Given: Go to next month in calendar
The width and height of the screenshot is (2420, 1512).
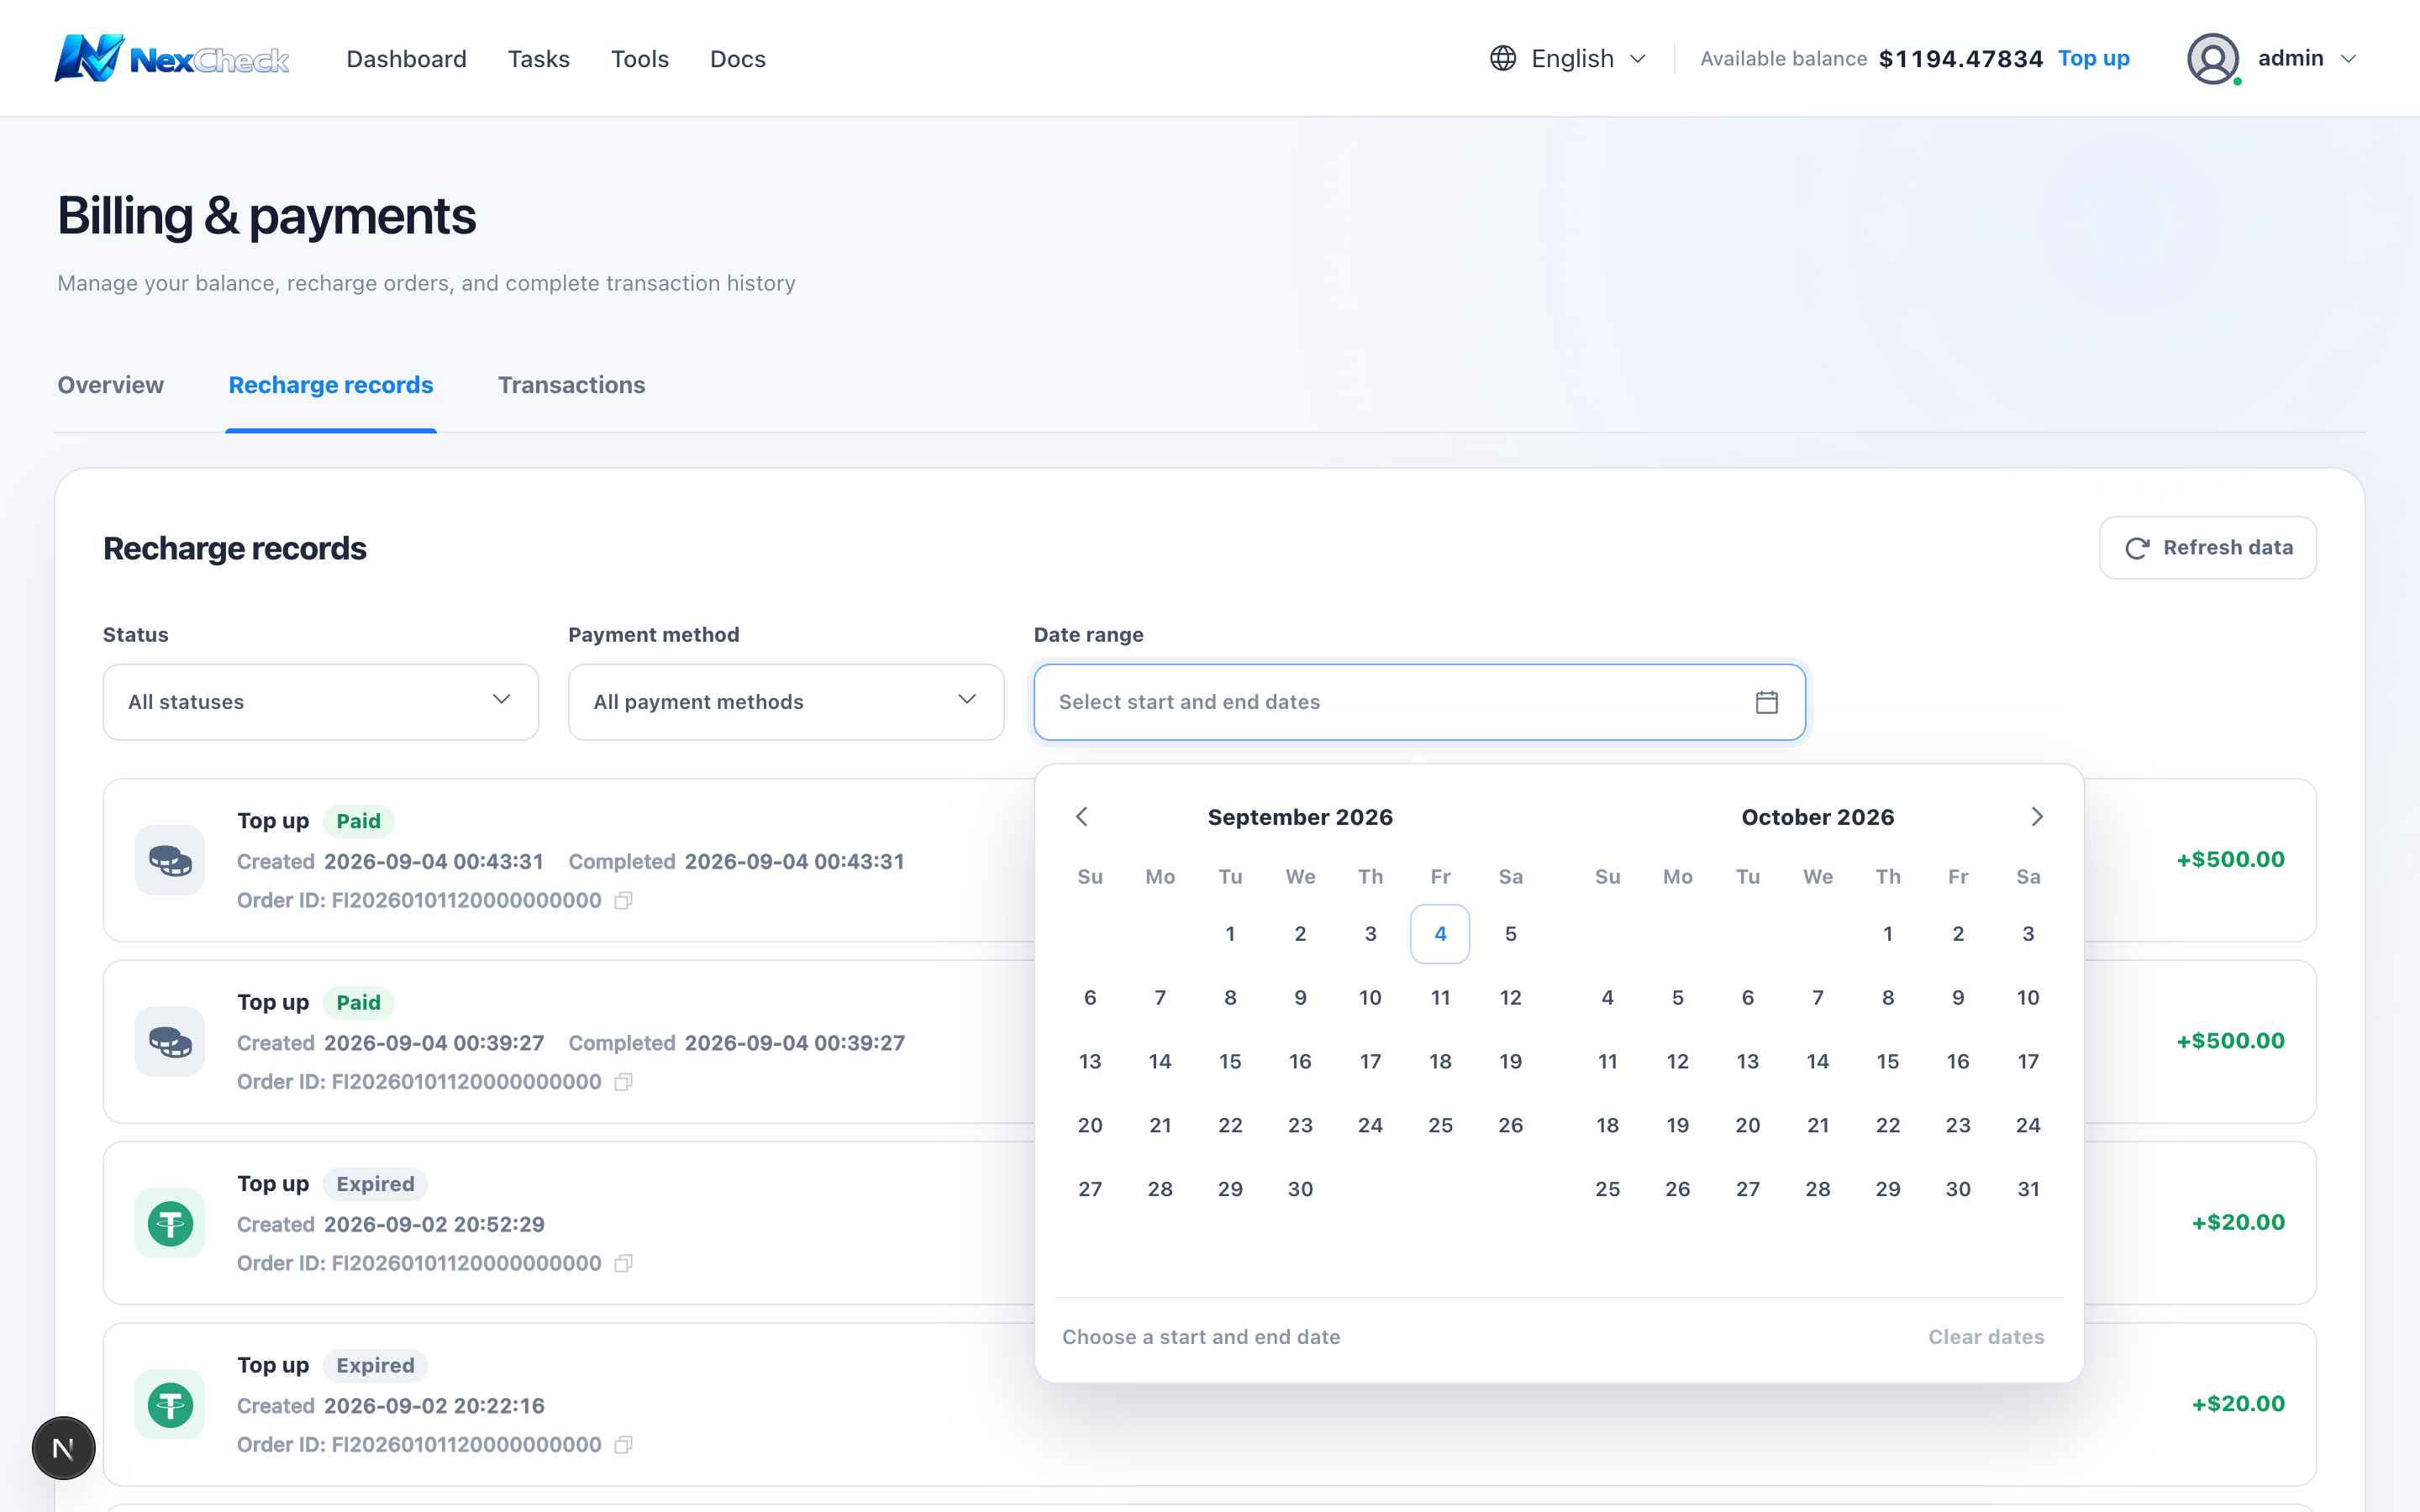Looking at the screenshot, I should tap(2037, 817).
